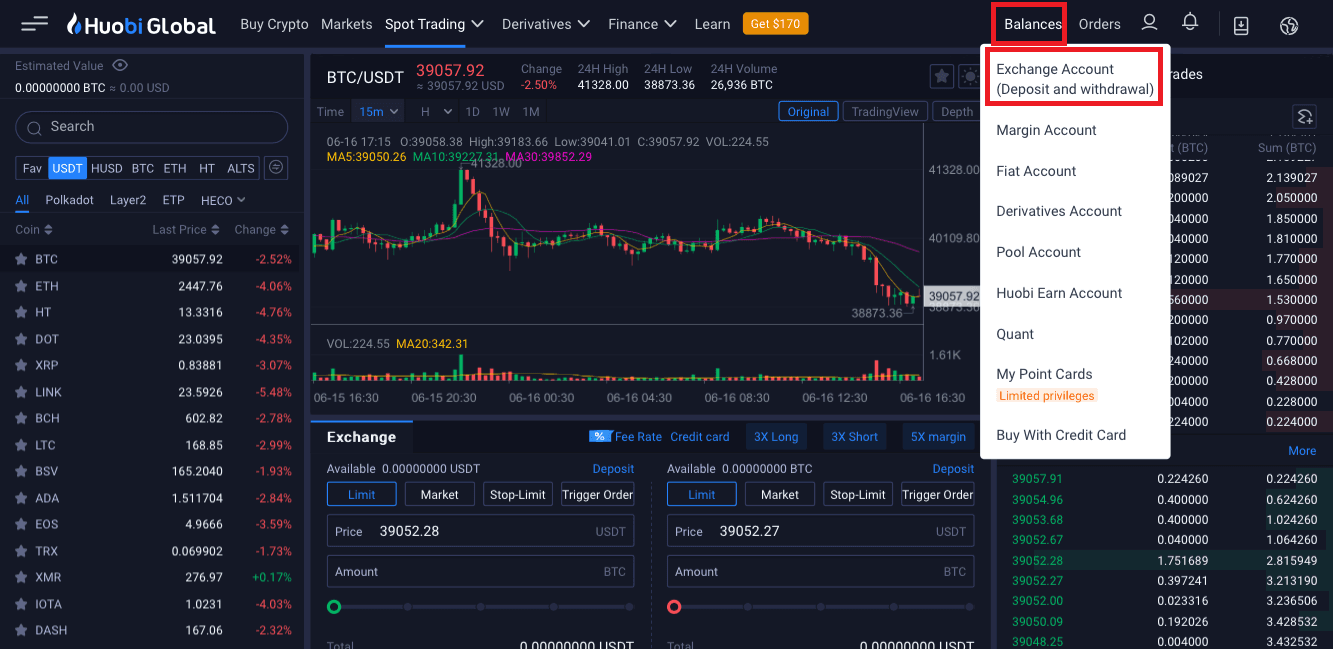The height and width of the screenshot is (649, 1333).
Task: Open the Credit card link
Action: pyautogui.click(x=700, y=437)
